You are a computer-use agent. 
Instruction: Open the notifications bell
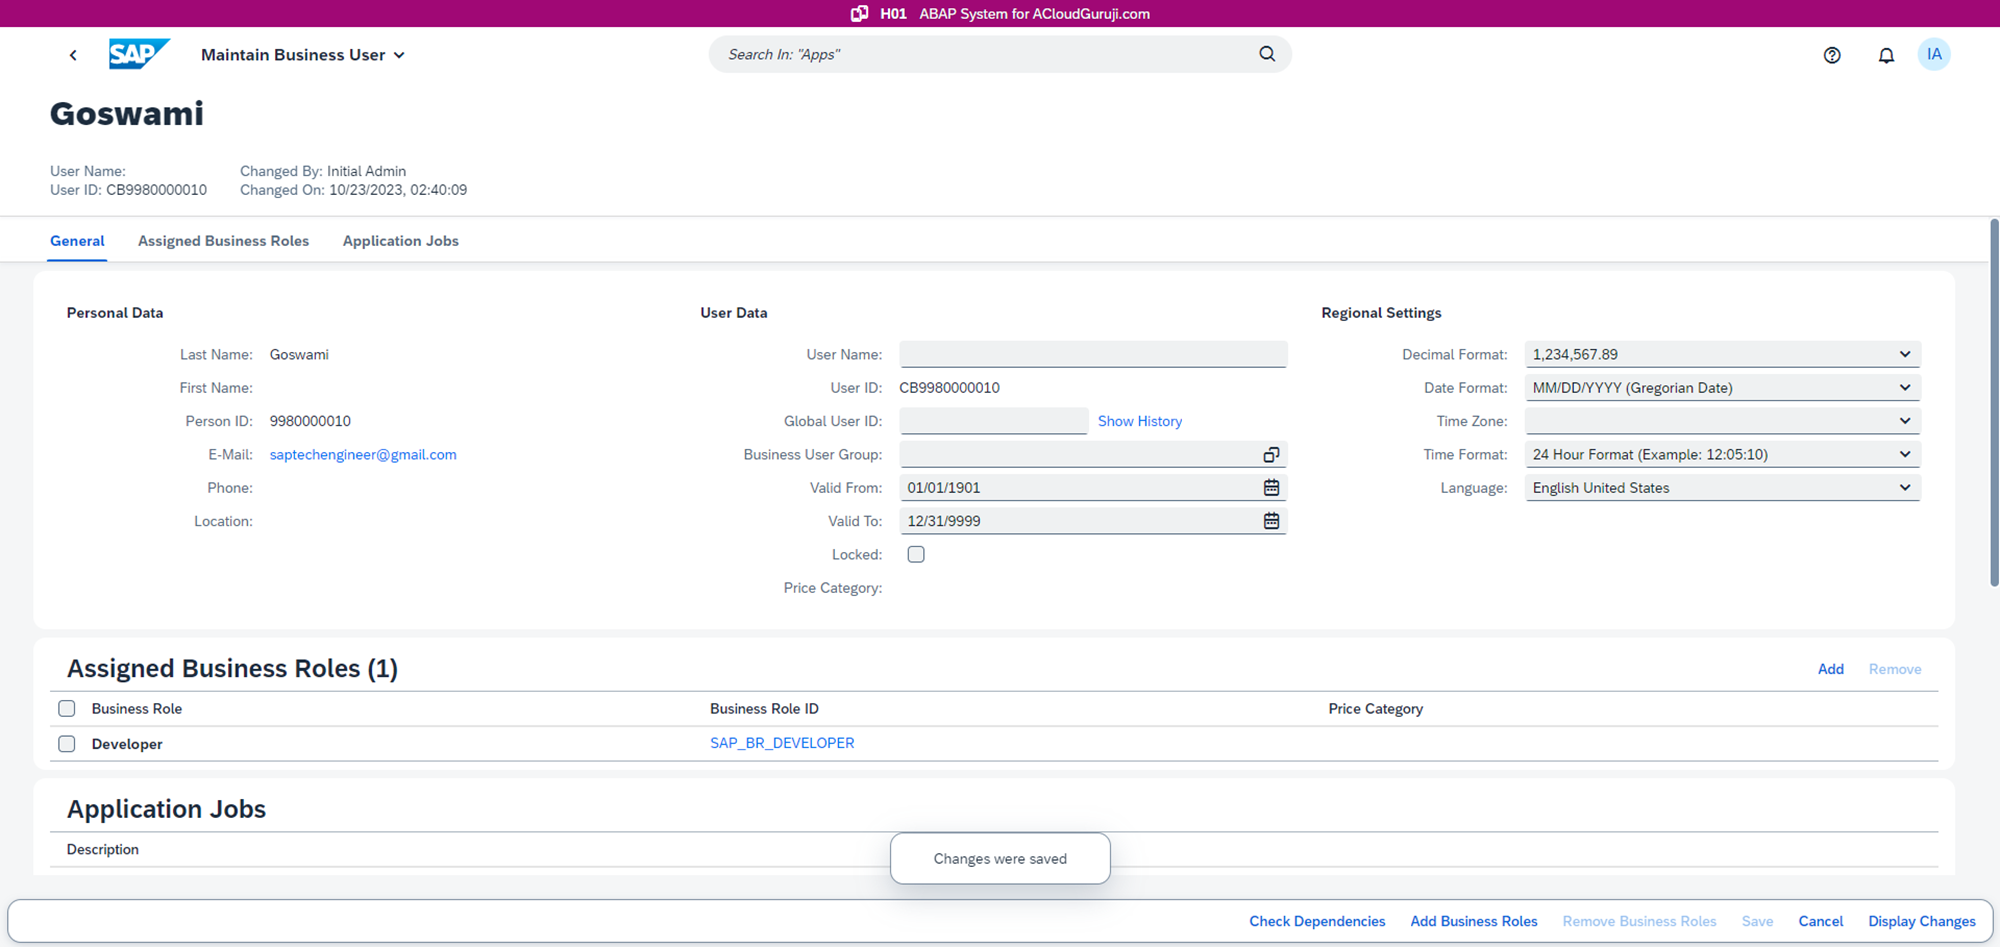(x=1885, y=55)
